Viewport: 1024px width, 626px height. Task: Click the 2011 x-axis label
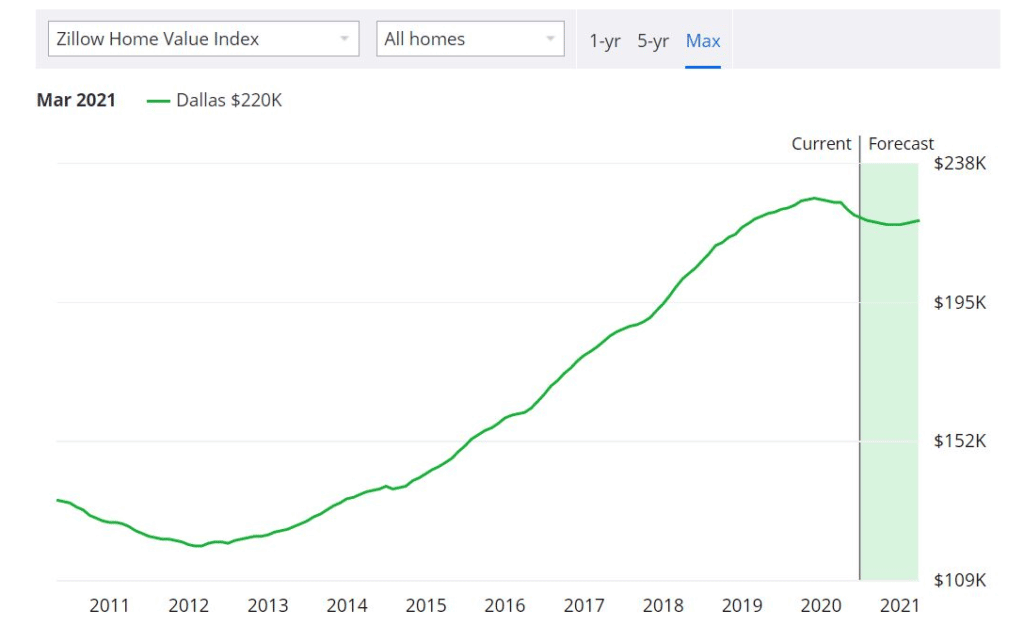point(109,606)
